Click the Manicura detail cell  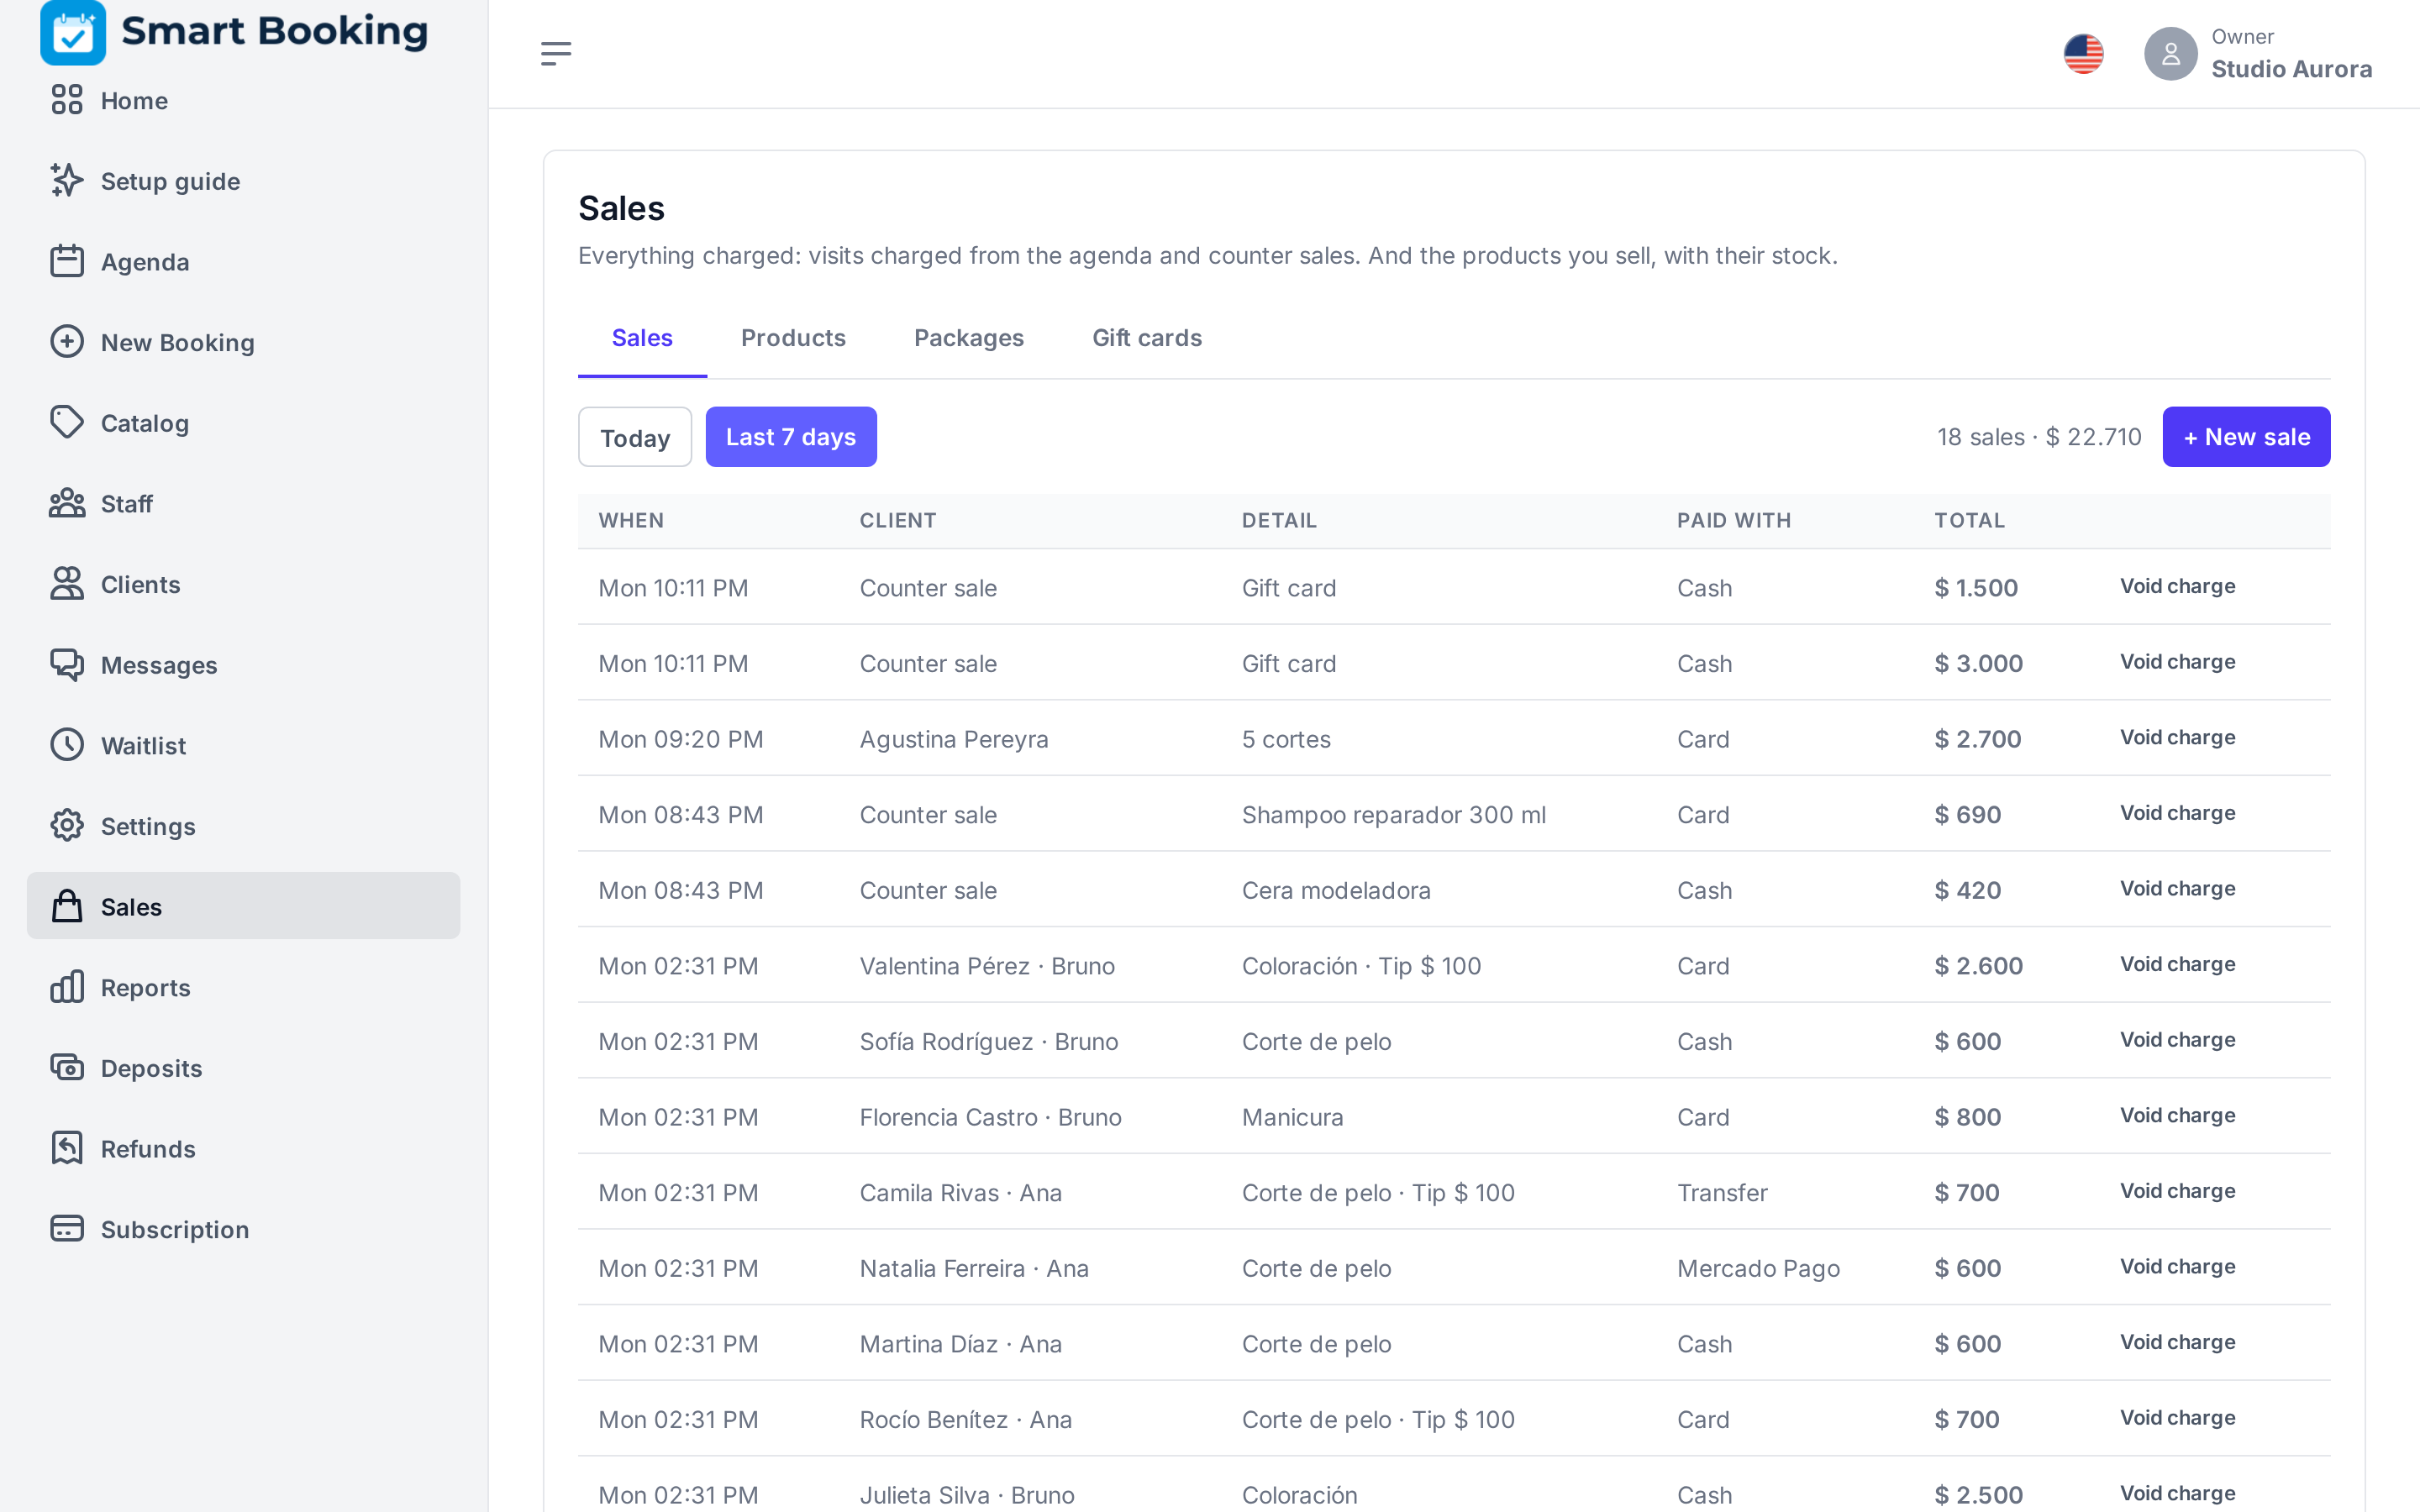(1292, 1117)
